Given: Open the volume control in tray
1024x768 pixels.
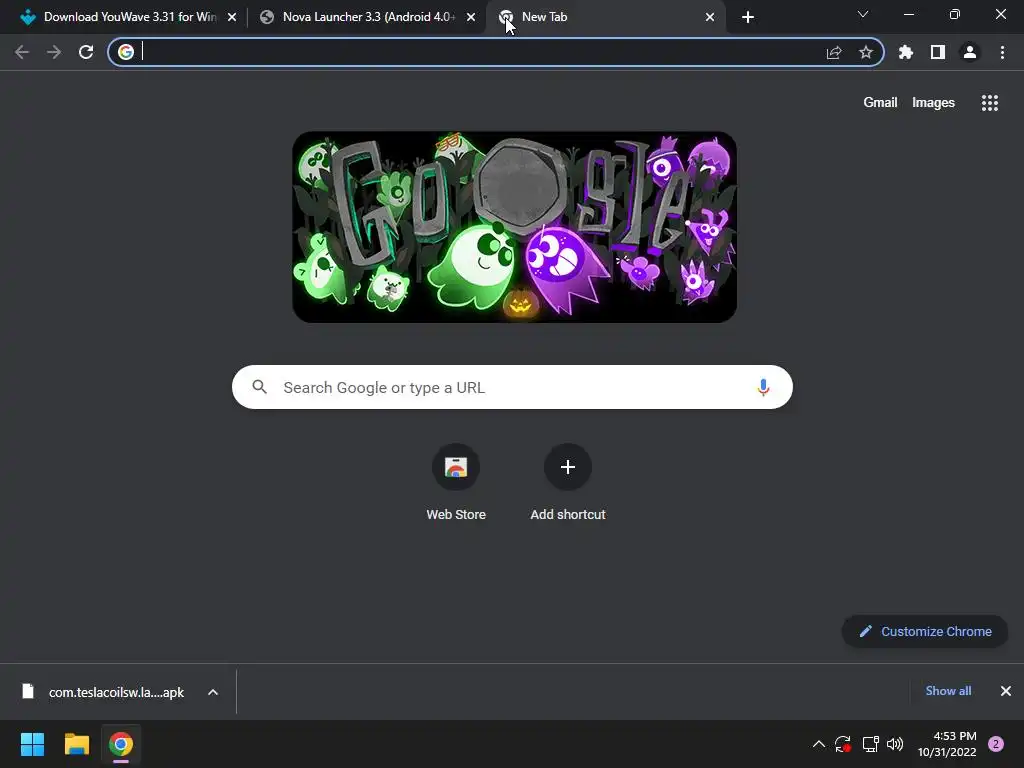Looking at the screenshot, I should pos(895,744).
